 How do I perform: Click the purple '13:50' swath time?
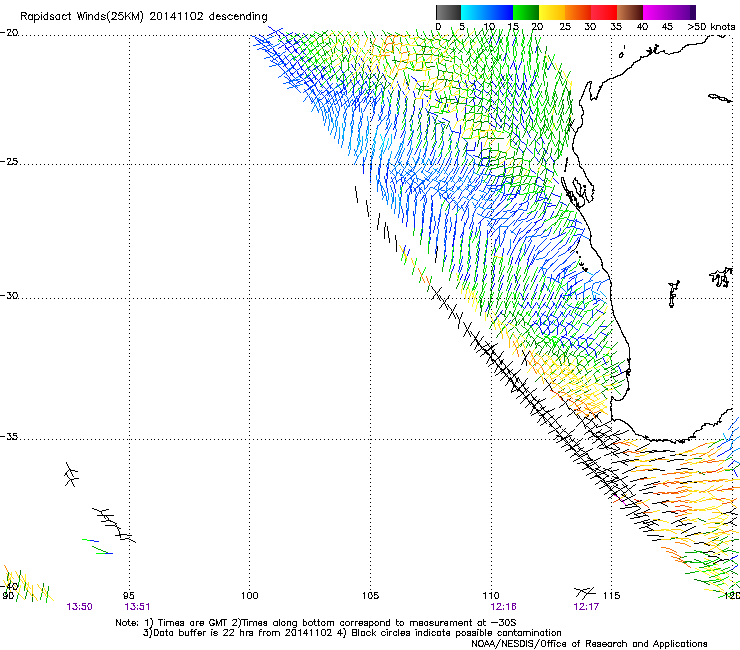[x=79, y=607]
